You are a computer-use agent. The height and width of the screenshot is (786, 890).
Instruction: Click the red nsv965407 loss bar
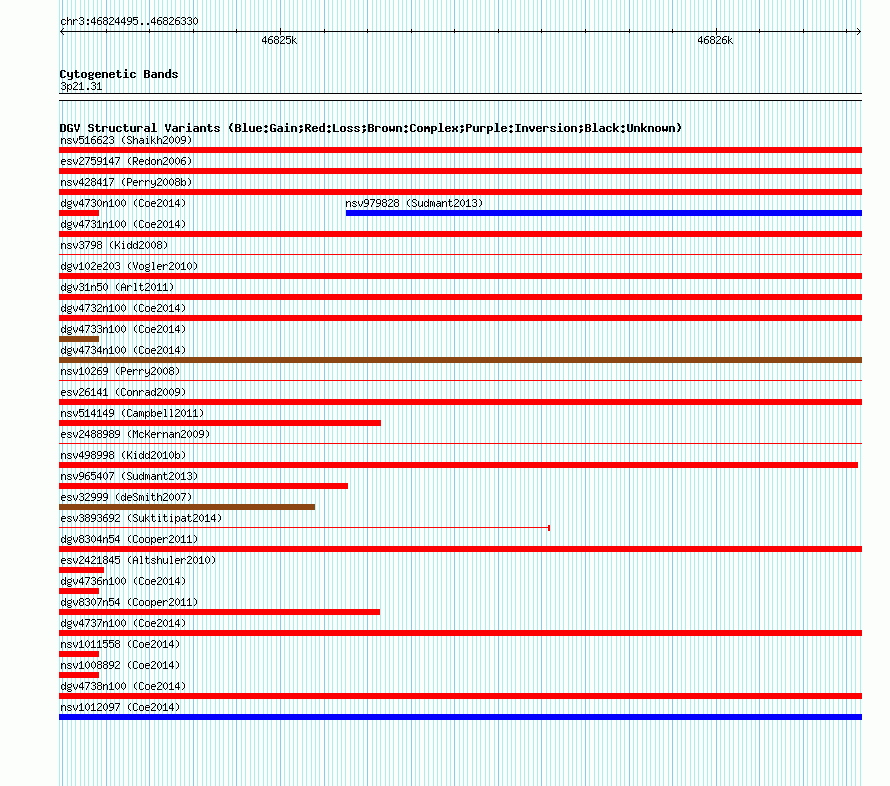click(203, 486)
